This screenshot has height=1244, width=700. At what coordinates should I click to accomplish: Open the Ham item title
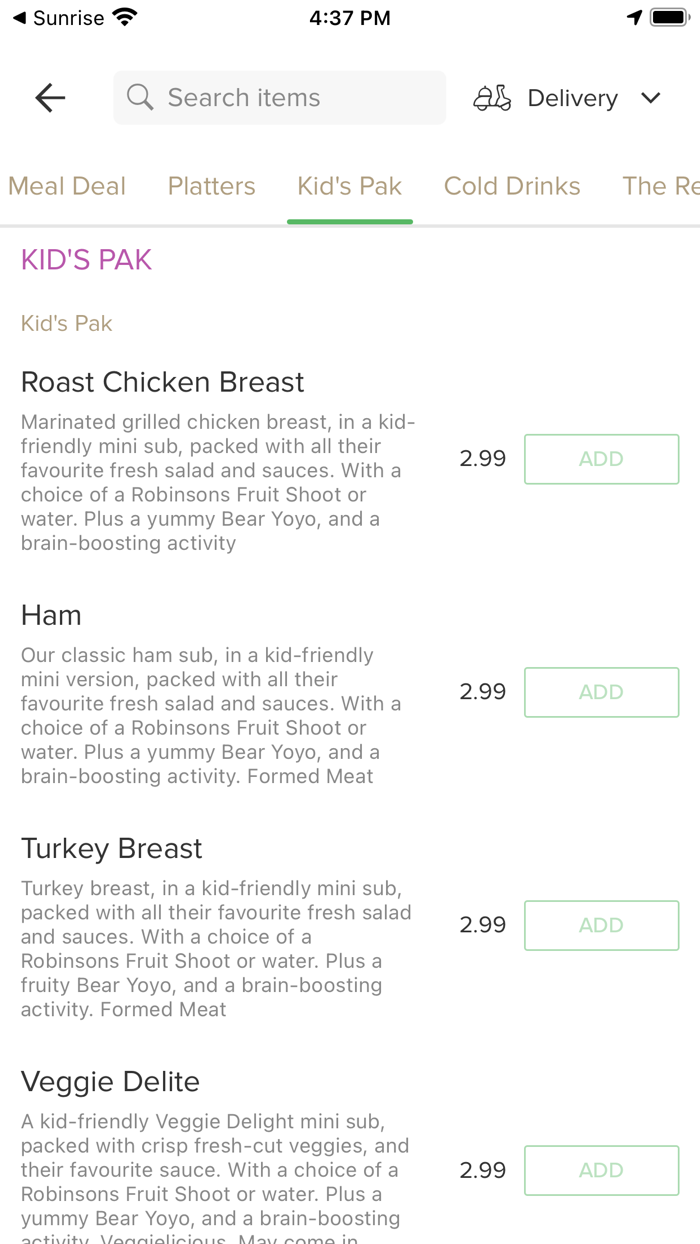pyautogui.click(x=51, y=615)
